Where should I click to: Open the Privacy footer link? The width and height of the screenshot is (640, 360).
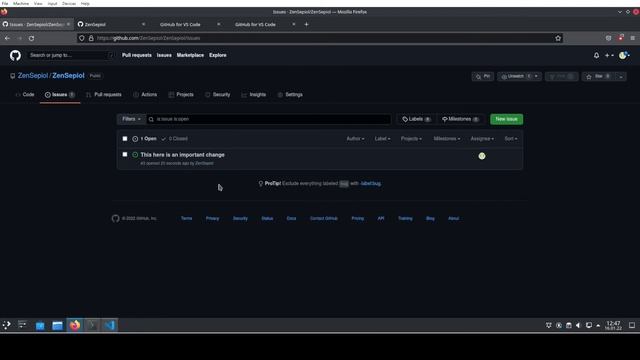(x=212, y=218)
